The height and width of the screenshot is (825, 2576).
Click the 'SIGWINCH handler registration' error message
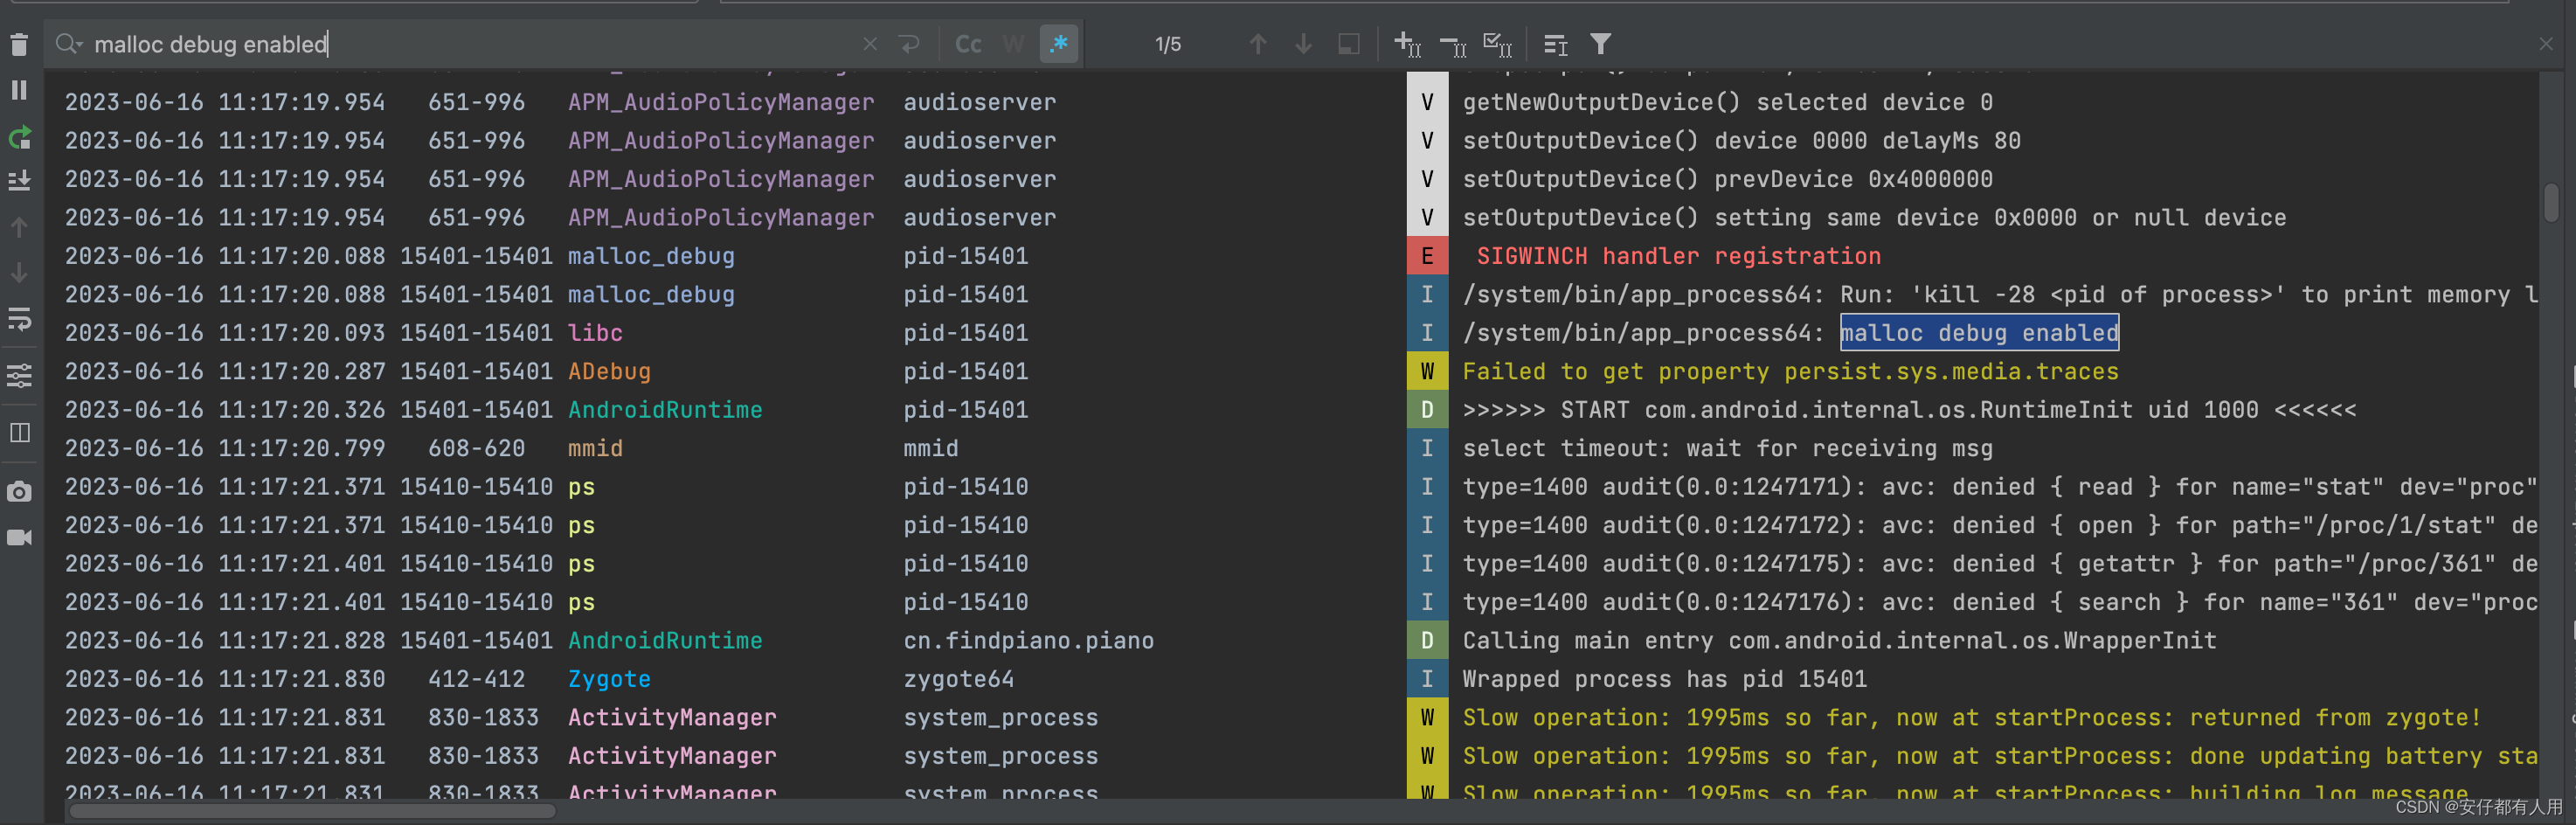point(1679,256)
